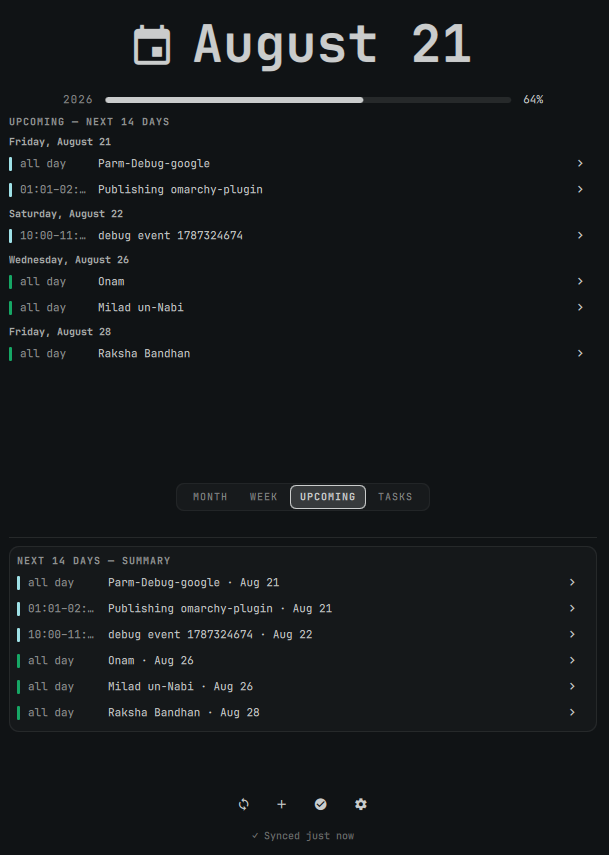609x855 pixels.
Task: Select Raksha Bandhan · Aug 28 summary row
Action: (299, 712)
